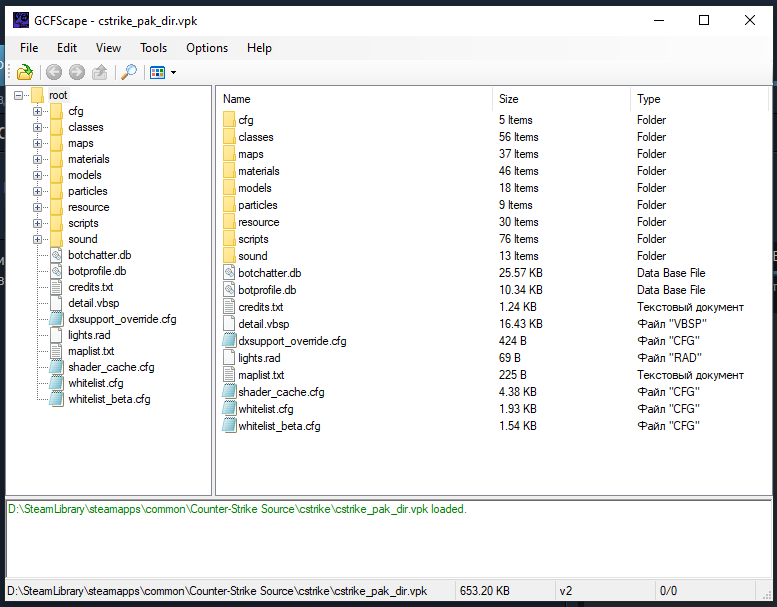Select lights.rad in the tree pane
777x607 pixels.
[x=89, y=335]
